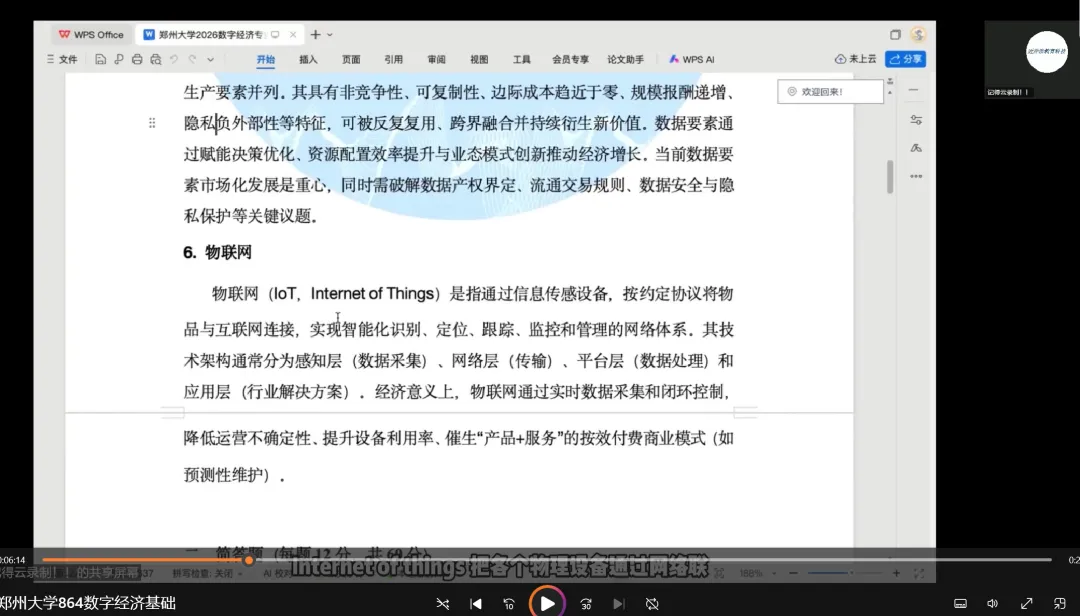Image resolution: width=1080 pixels, height=616 pixels.
Task: Open the Print Preview icon
Action: (156, 59)
